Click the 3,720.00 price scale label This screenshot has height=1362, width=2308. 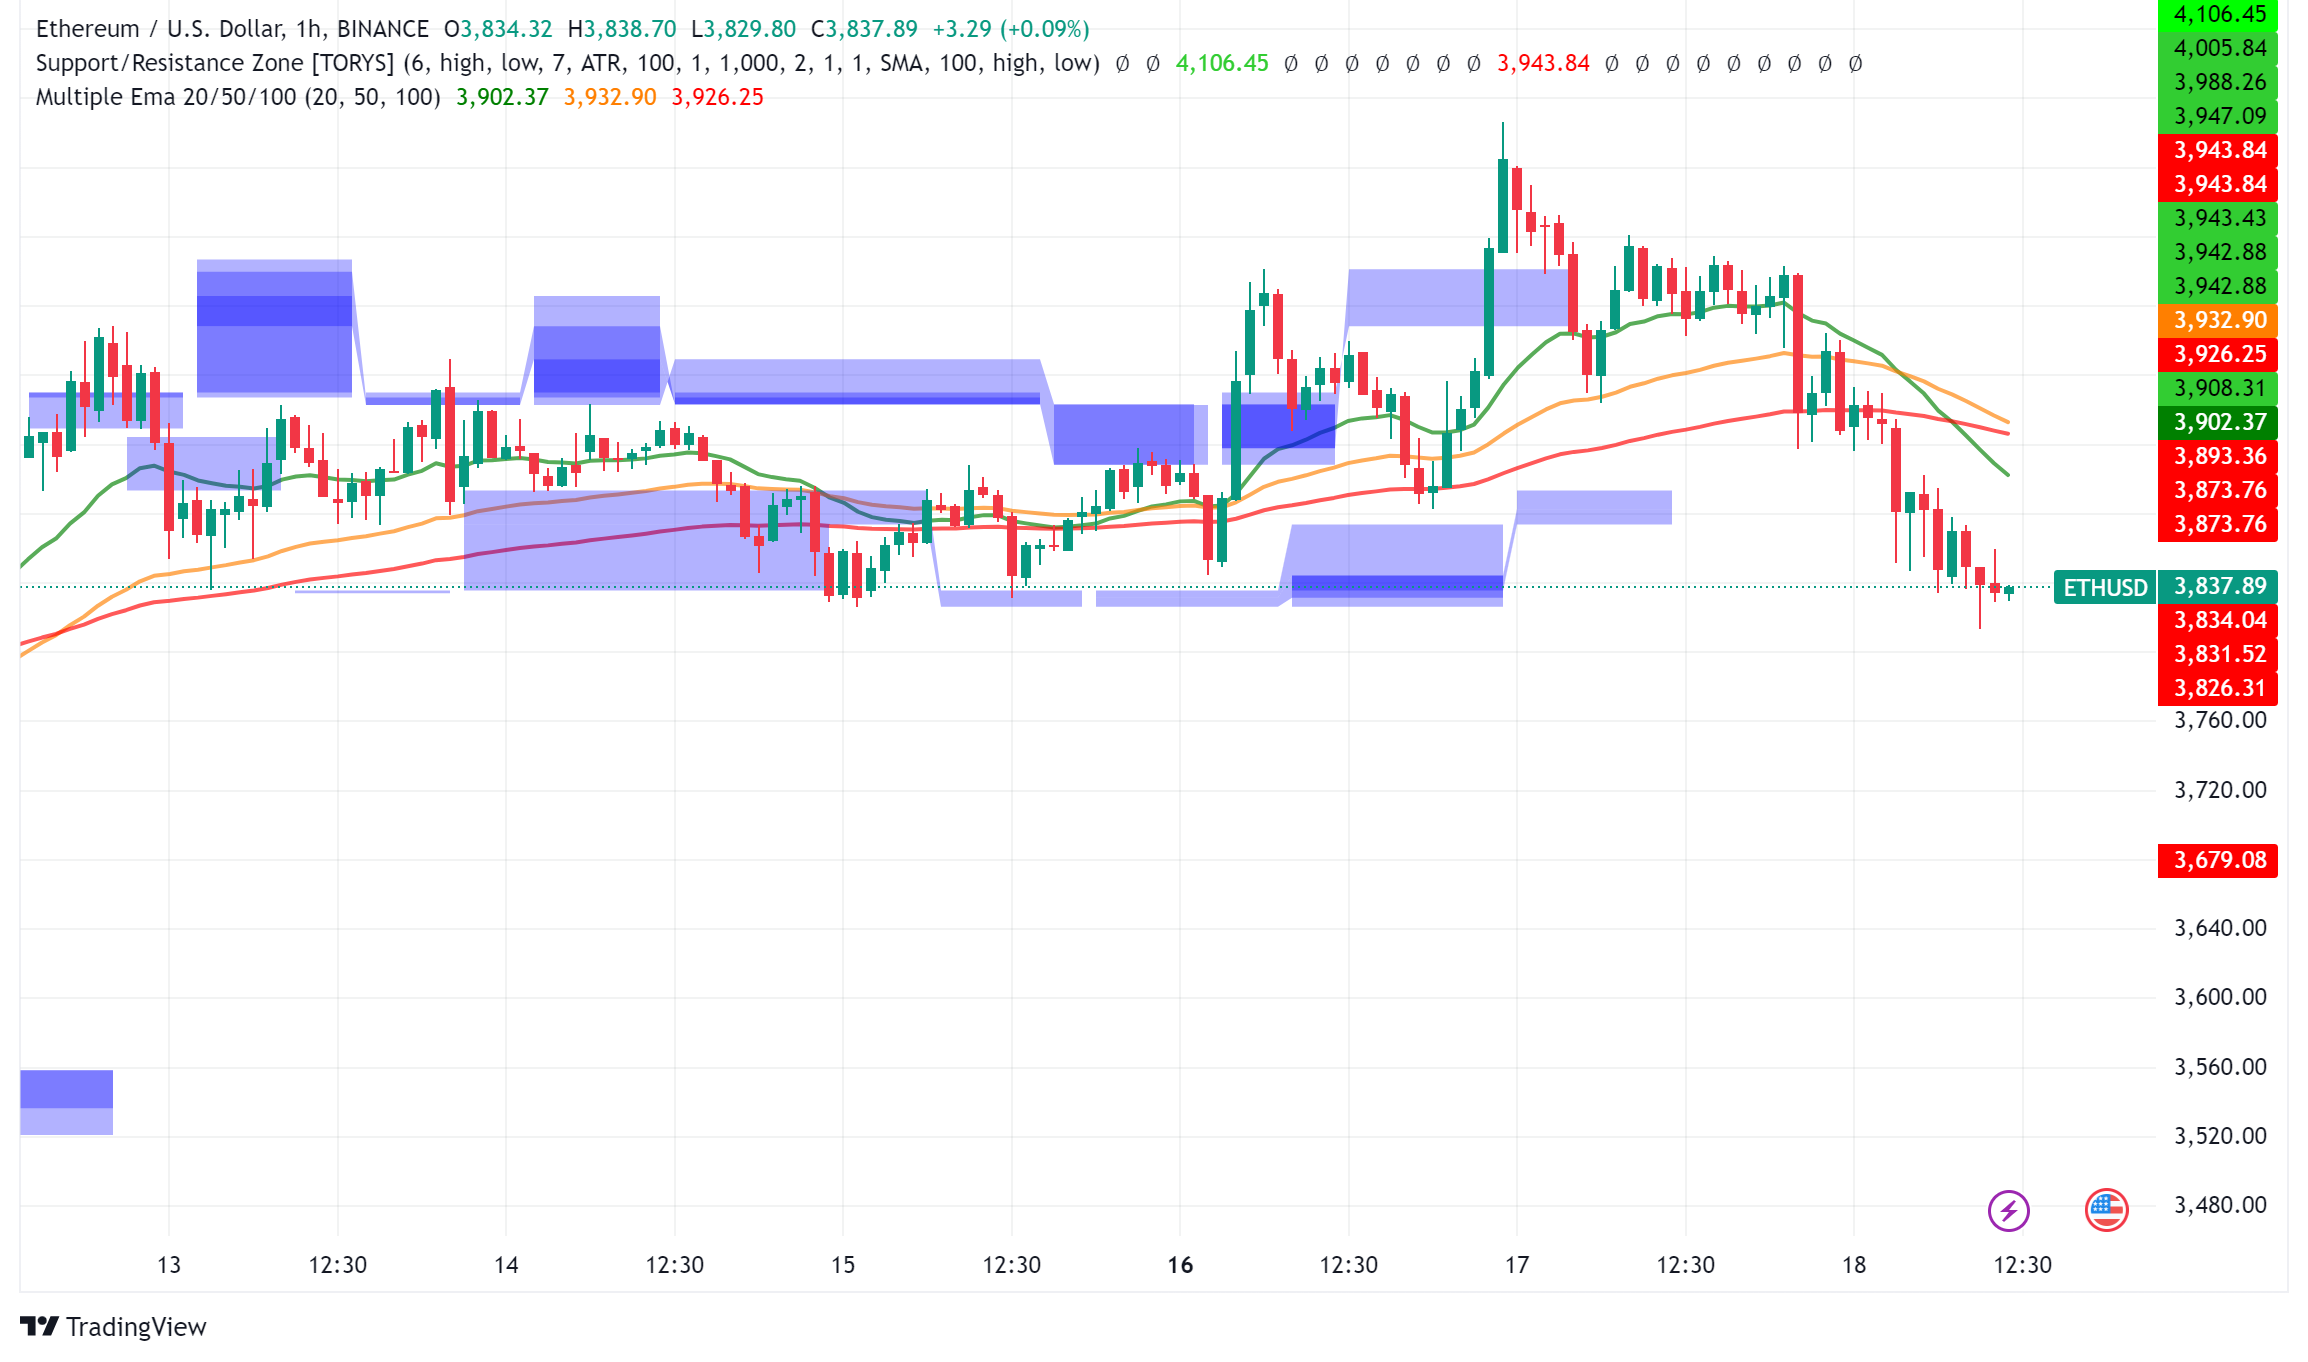(x=2220, y=790)
